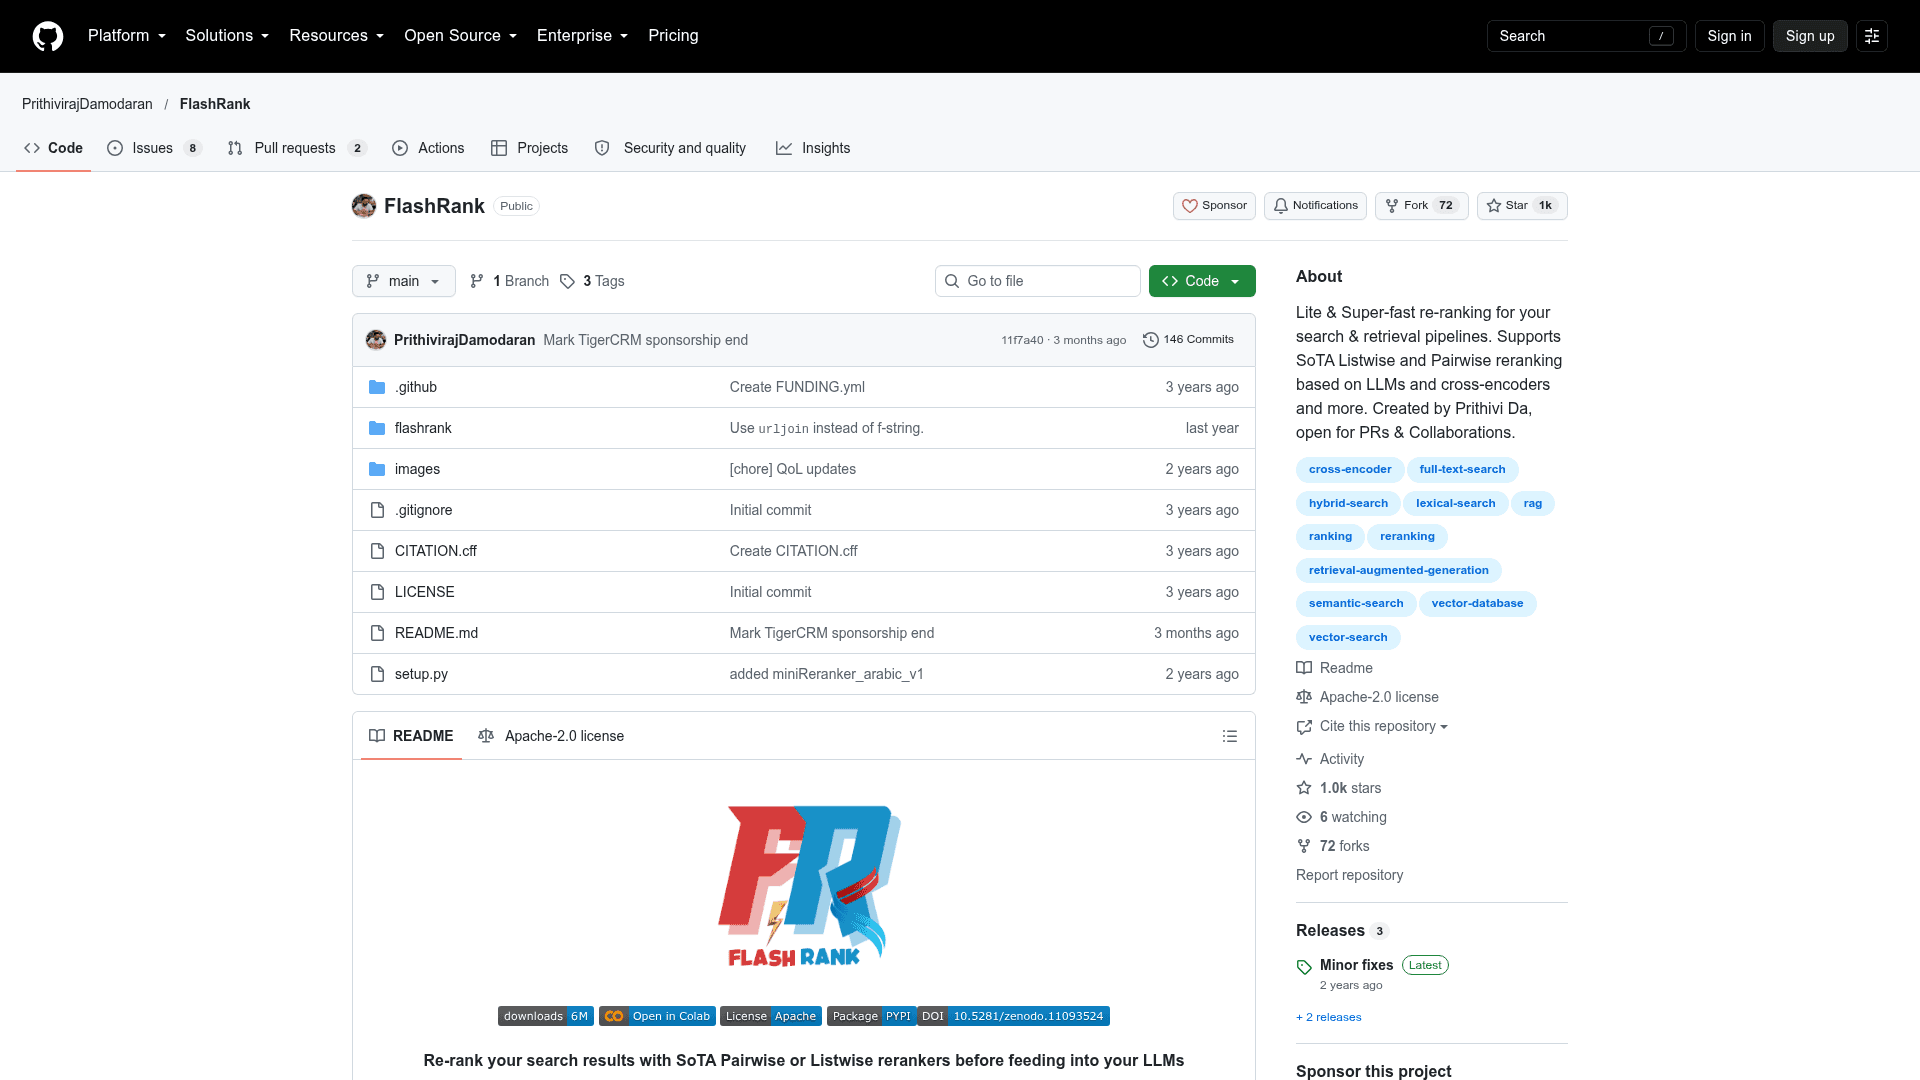
Task: Open the GitHub logo homepage
Action: [x=48, y=36]
